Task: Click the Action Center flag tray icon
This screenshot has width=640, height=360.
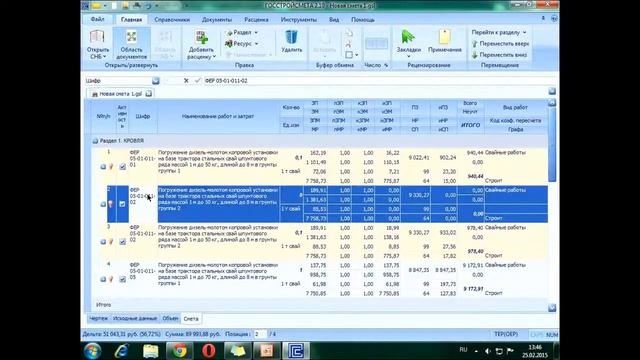Action: point(510,351)
